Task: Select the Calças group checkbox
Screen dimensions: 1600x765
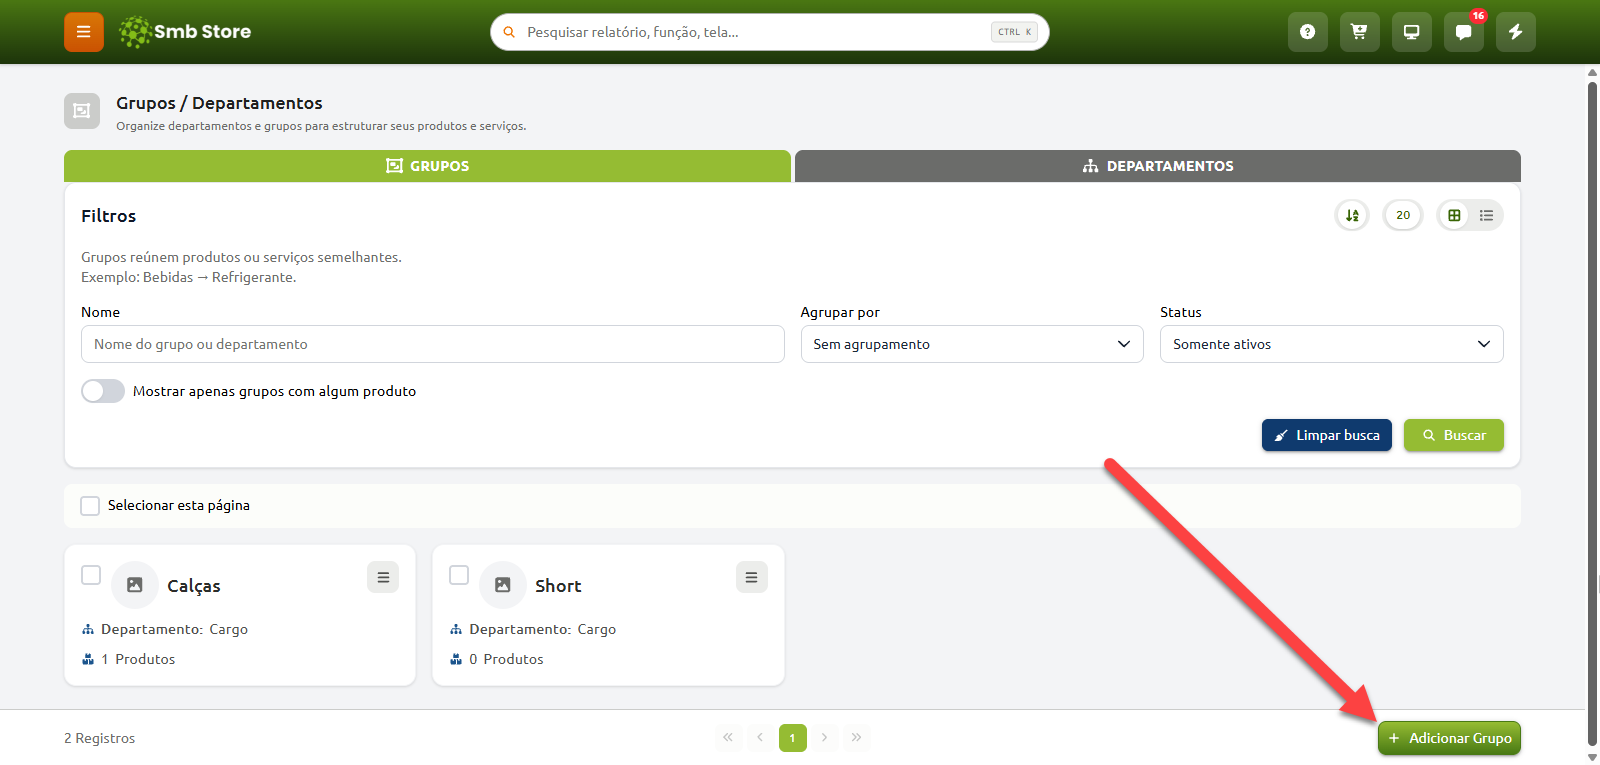Action: [x=91, y=575]
